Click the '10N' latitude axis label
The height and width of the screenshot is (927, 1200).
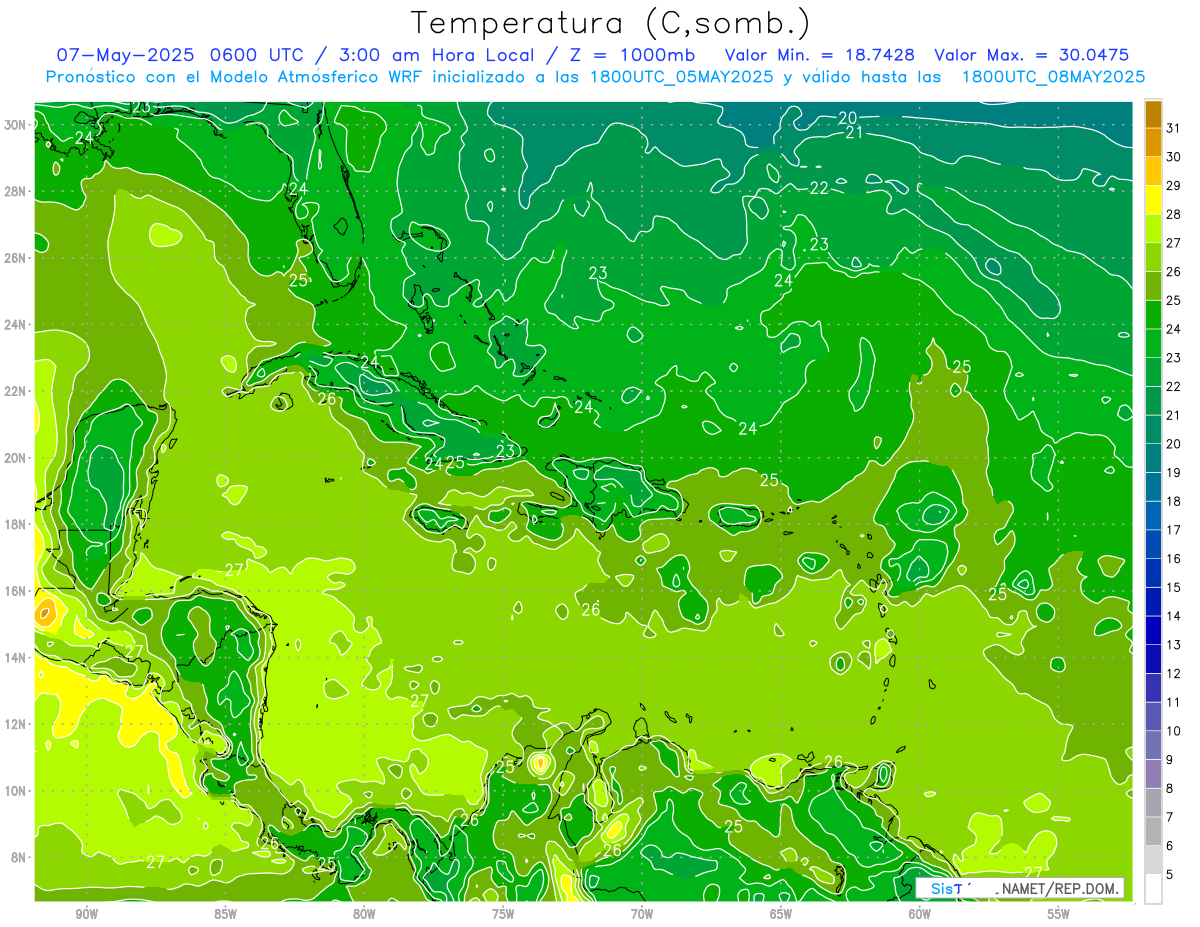pyautogui.click(x=14, y=791)
